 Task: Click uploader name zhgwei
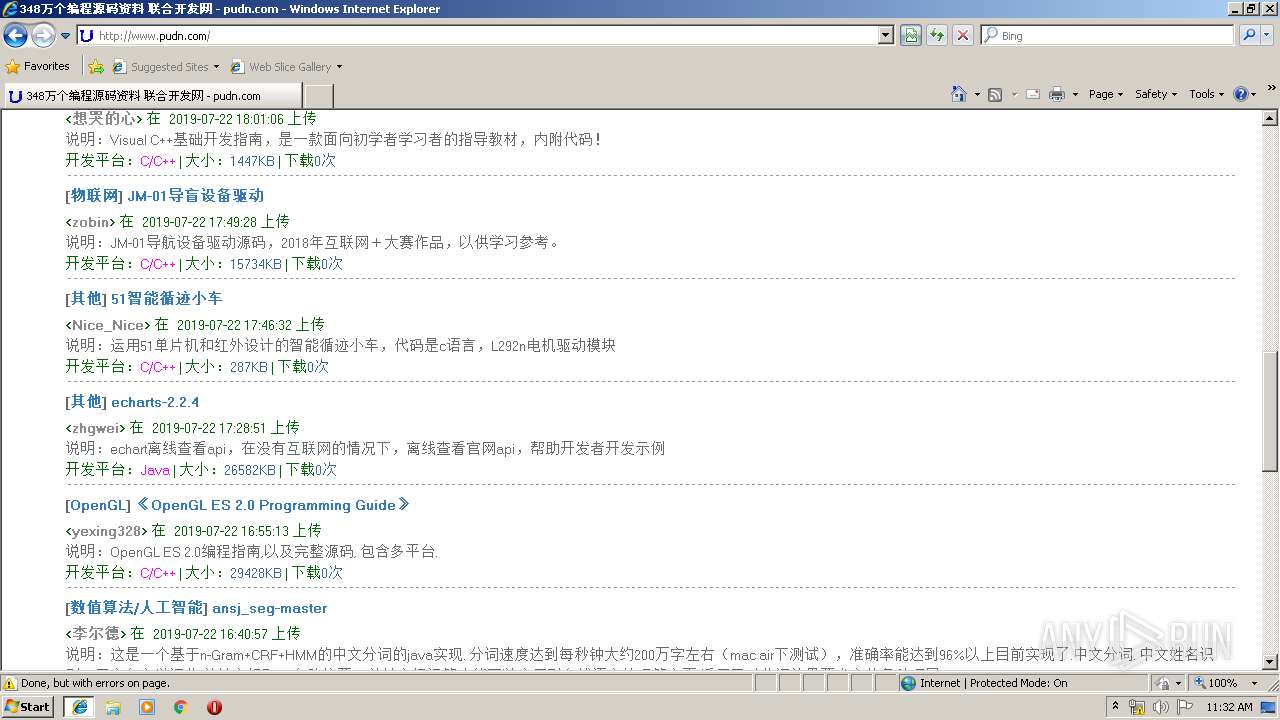click(x=96, y=428)
